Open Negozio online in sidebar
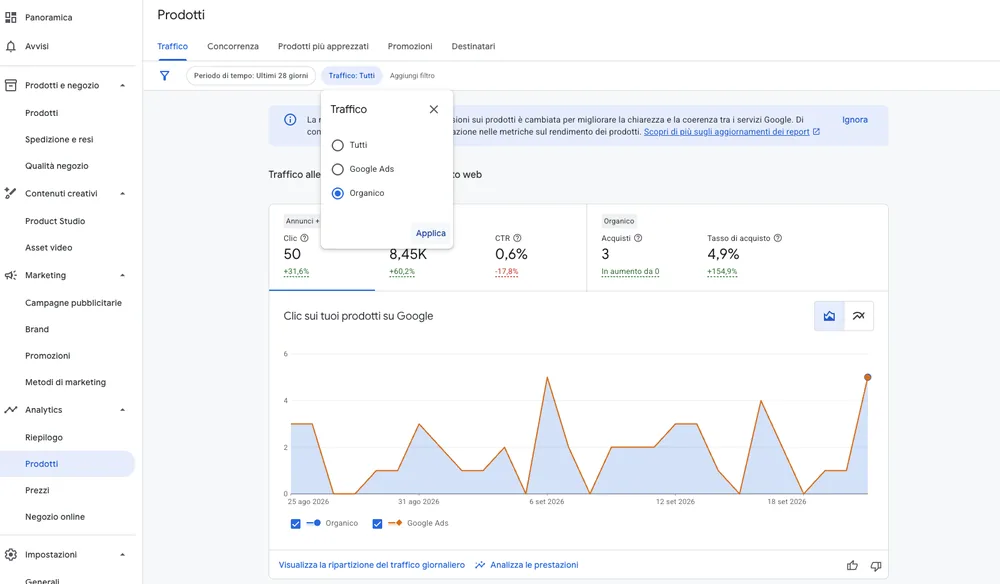Screen dimensions: 1000x584 [x=55, y=516]
